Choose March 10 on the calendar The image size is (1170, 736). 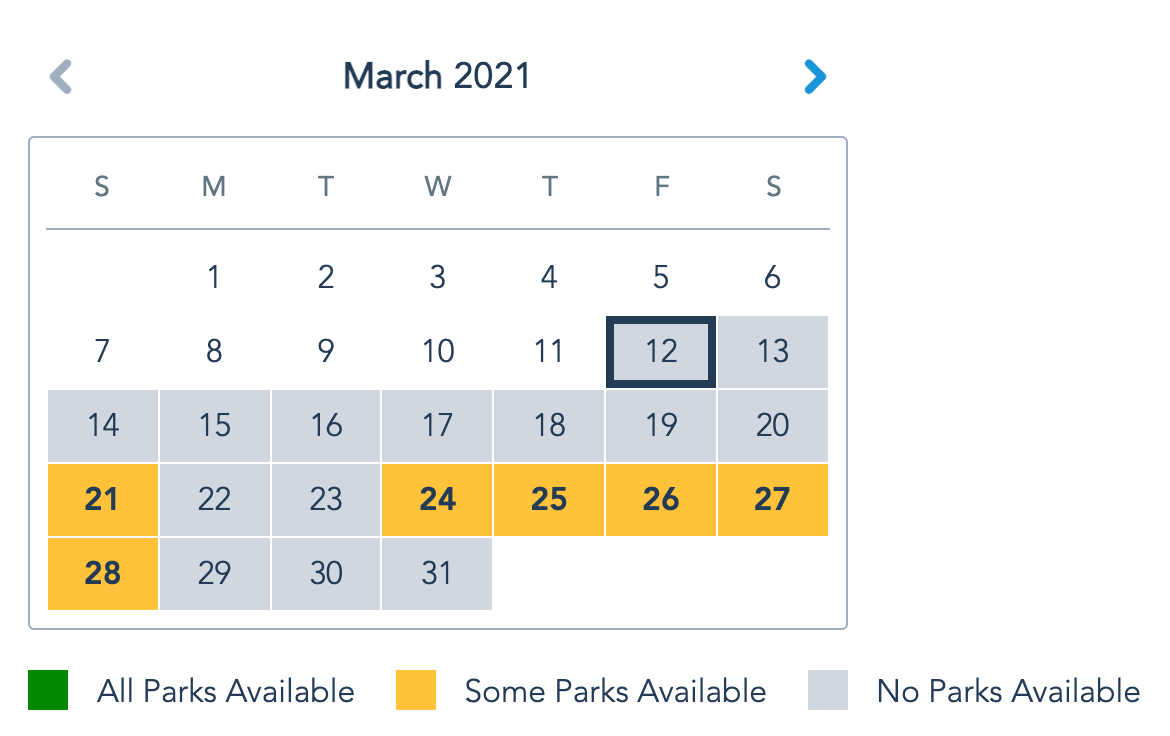[437, 352]
